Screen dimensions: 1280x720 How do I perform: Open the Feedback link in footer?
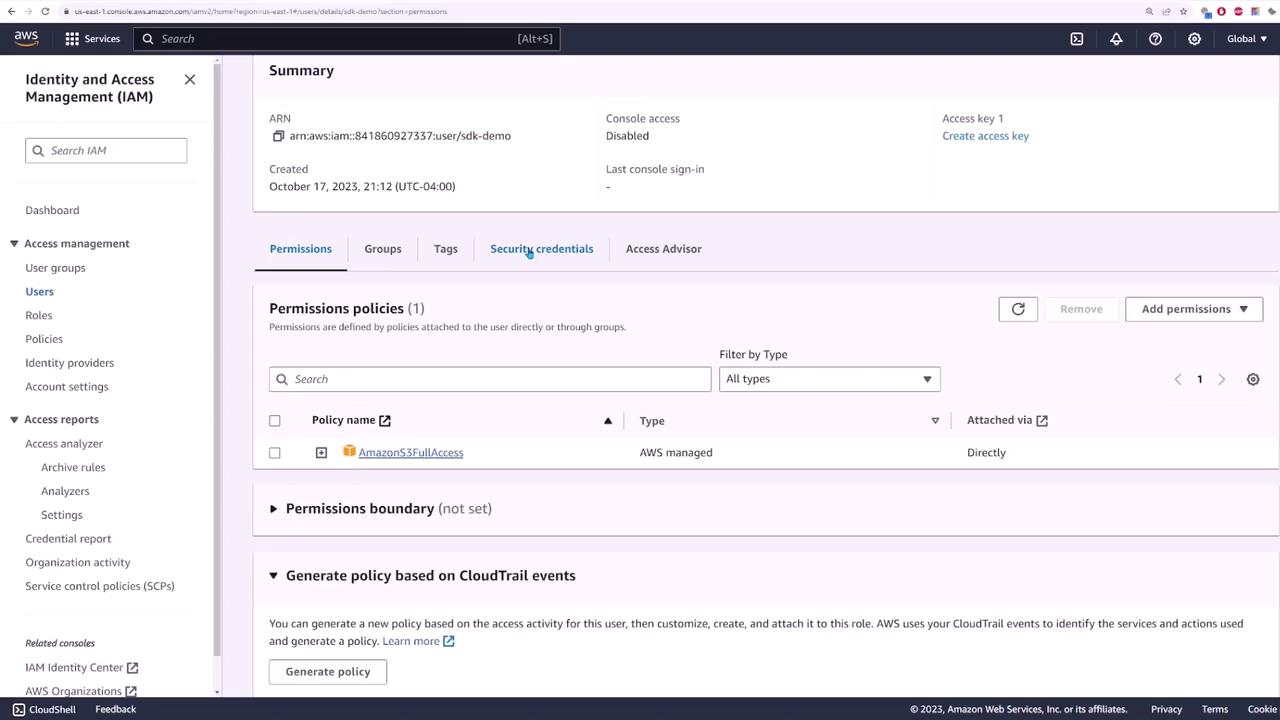[x=116, y=709]
